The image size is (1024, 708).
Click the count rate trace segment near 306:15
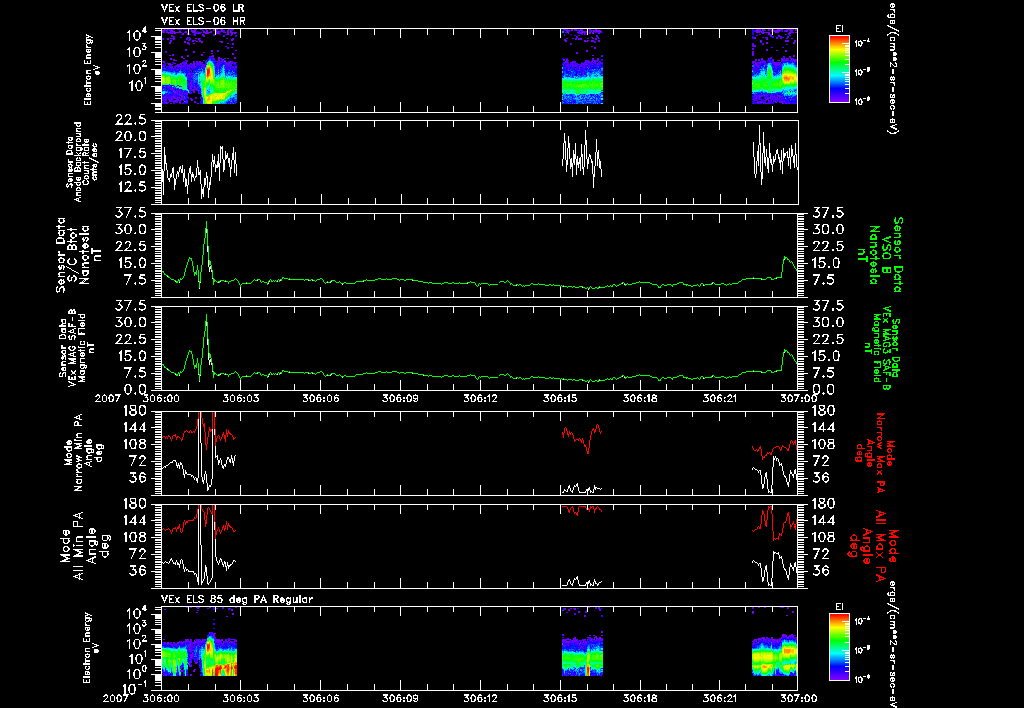point(582,158)
